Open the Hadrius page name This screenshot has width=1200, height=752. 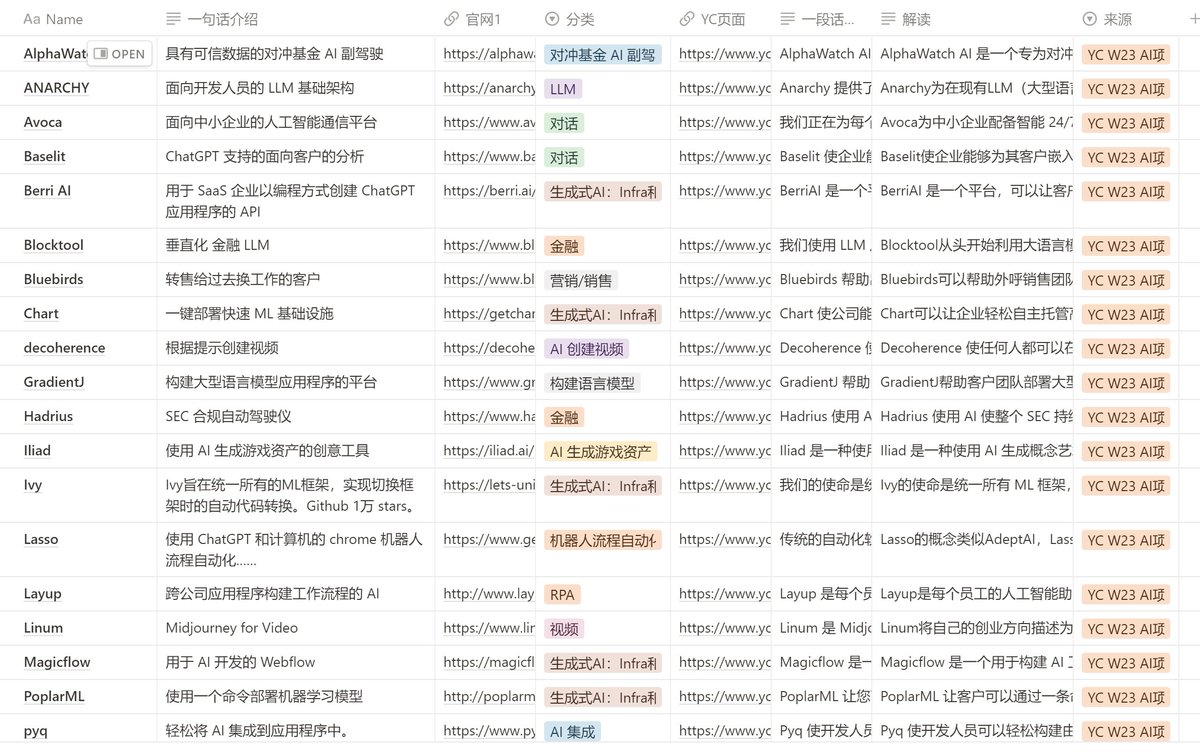[48, 416]
